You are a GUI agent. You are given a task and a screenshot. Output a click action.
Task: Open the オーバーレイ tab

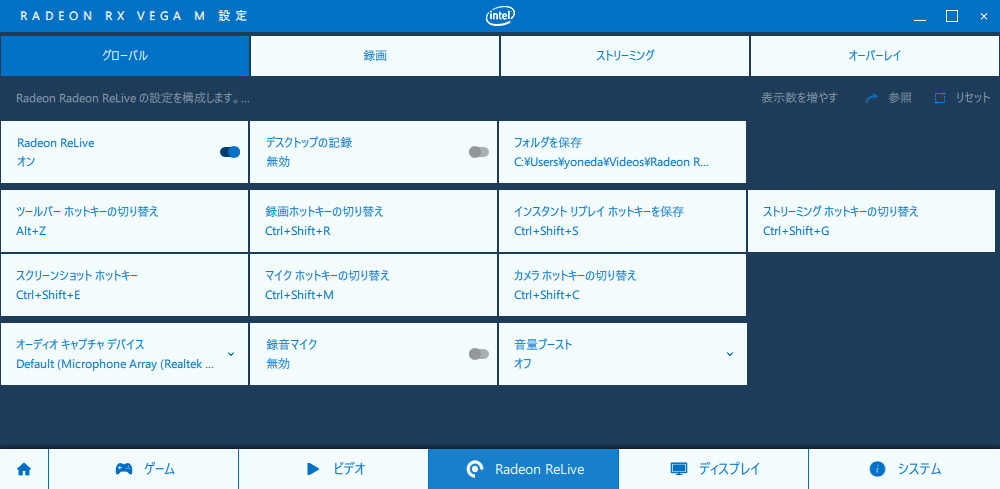[875, 55]
